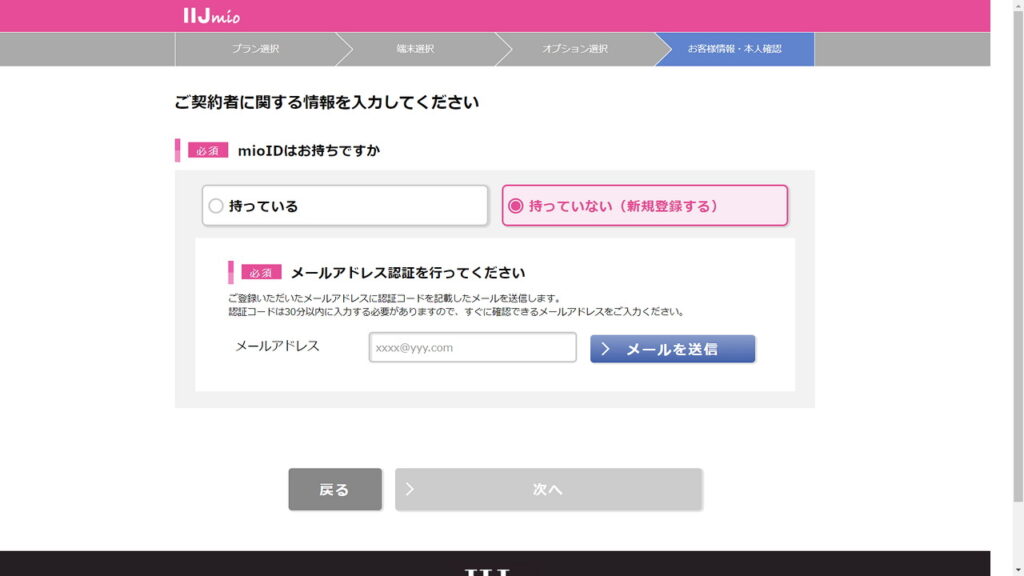Go to the 端末選択 step
Viewport: 1024px width, 576px height.
(414, 49)
